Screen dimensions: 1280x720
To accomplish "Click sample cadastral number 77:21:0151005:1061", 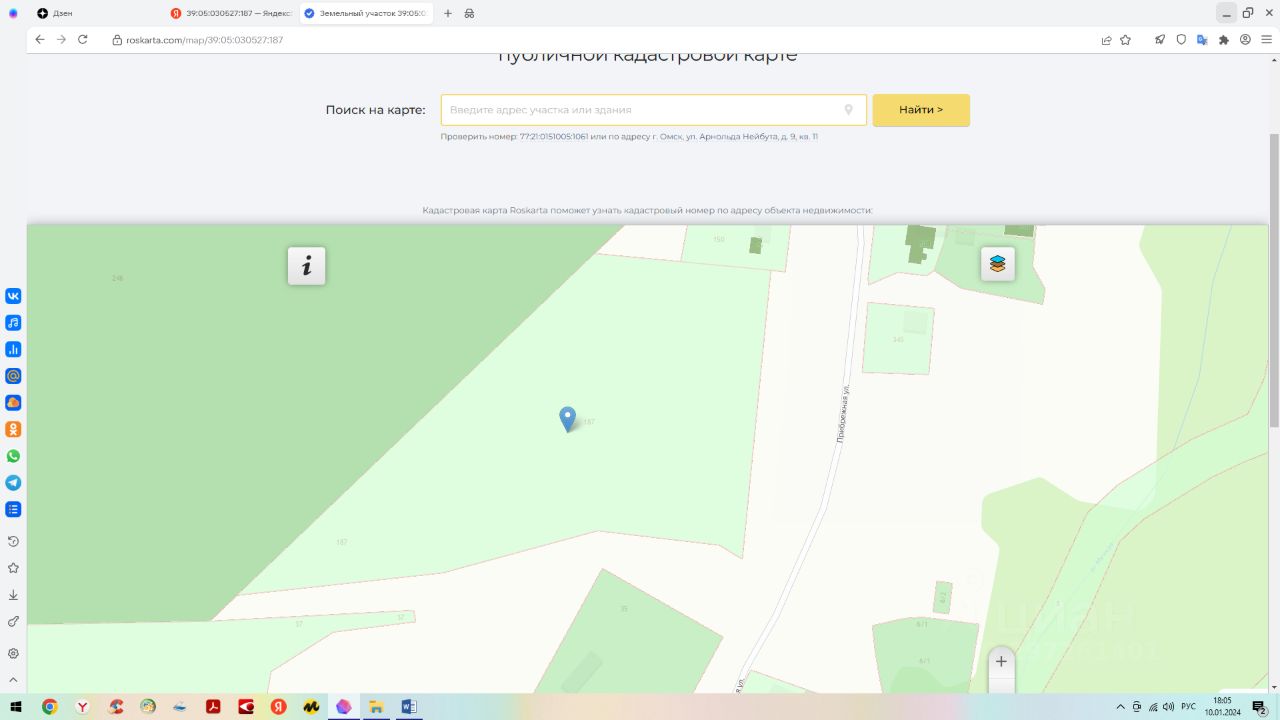I will pyautogui.click(x=554, y=137).
